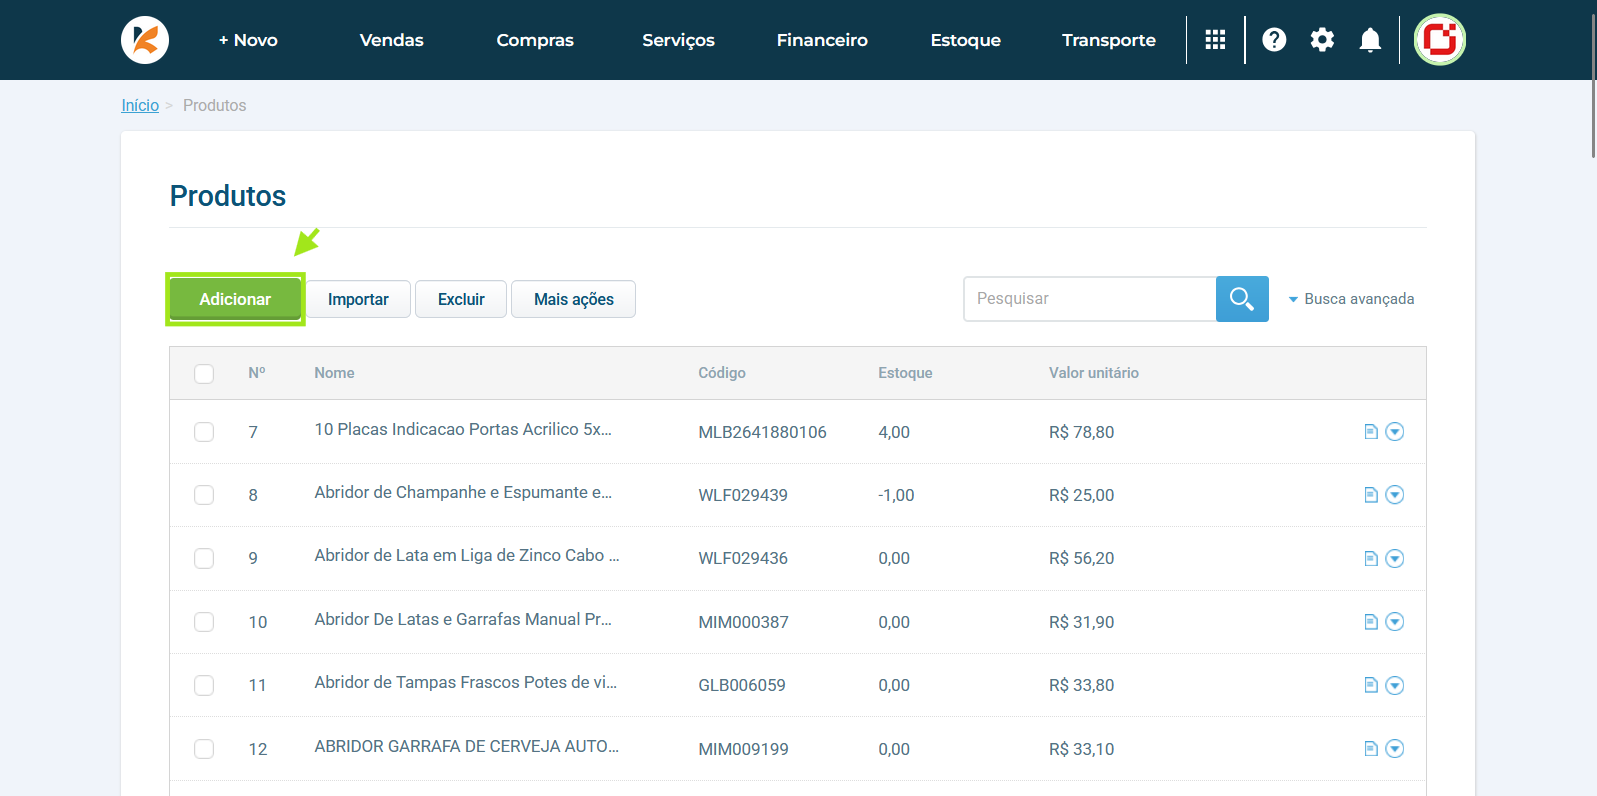Open the apps grid icon
The height and width of the screenshot is (796, 1597).
(1215, 40)
